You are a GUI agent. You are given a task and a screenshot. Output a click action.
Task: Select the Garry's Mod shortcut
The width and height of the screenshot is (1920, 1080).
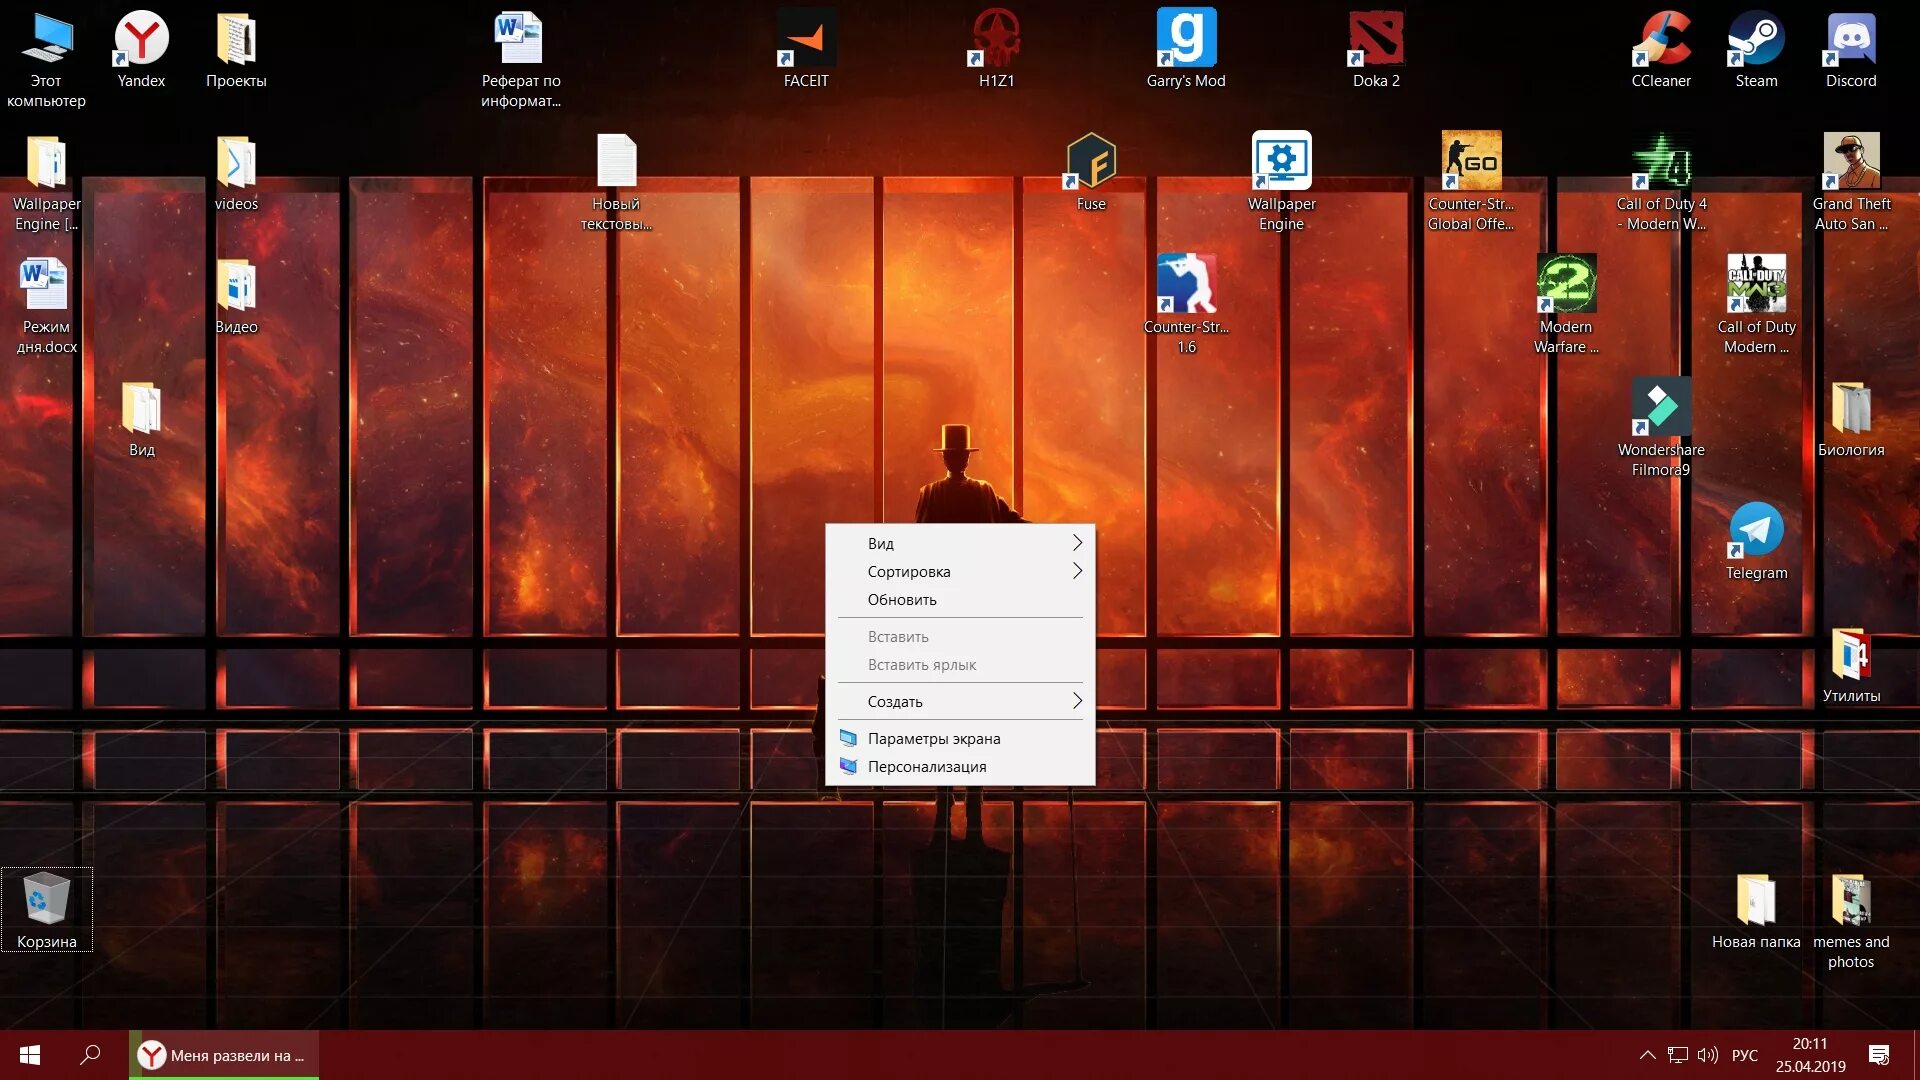(x=1186, y=50)
